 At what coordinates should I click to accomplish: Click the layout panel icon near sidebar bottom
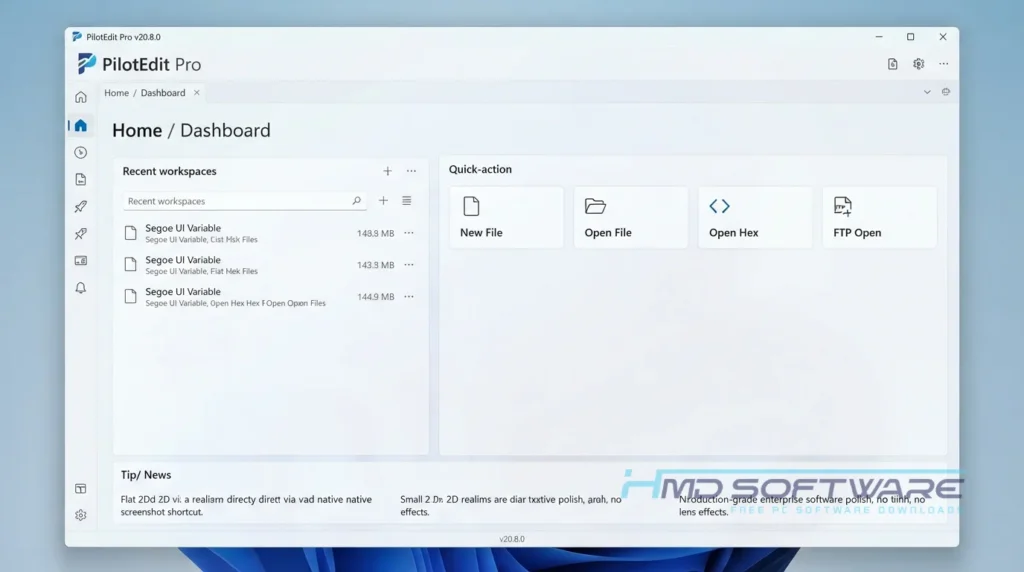click(x=80, y=488)
